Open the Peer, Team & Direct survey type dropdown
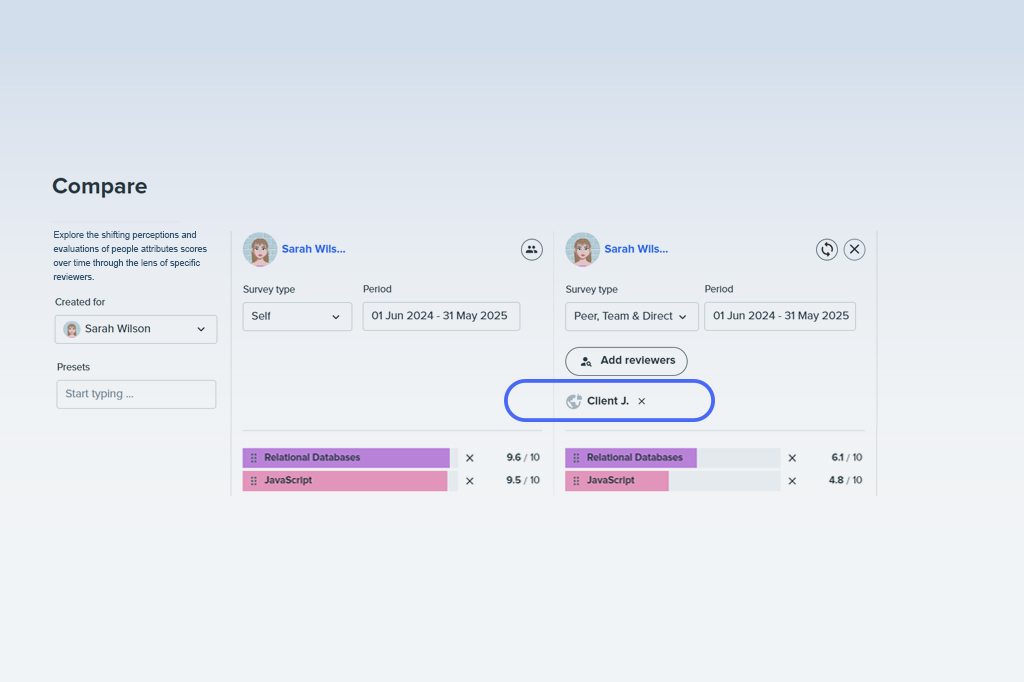 631,316
